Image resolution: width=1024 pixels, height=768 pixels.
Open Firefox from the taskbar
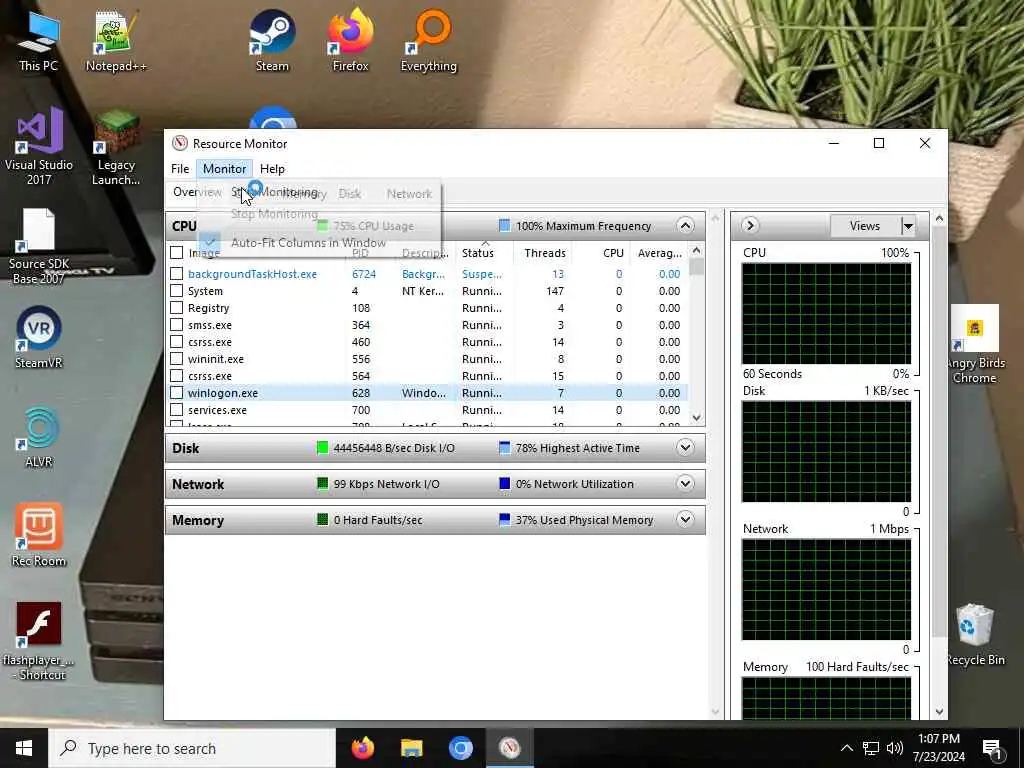(x=363, y=748)
